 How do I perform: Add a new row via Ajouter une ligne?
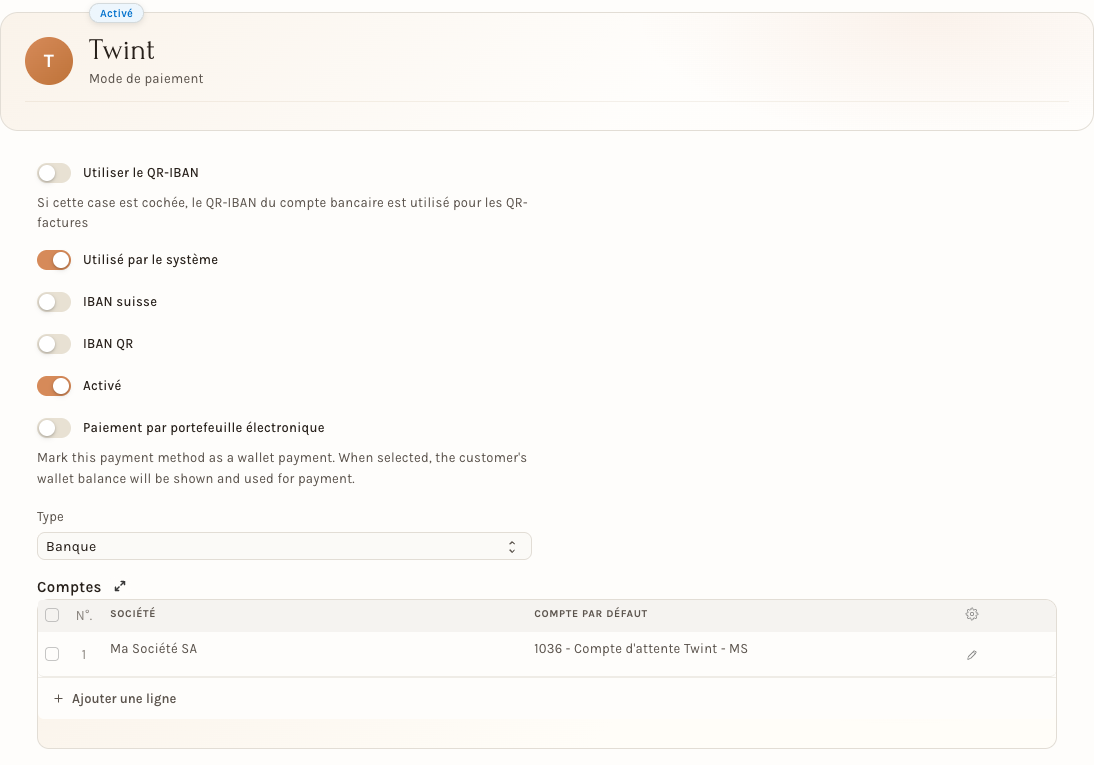(115, 699)
